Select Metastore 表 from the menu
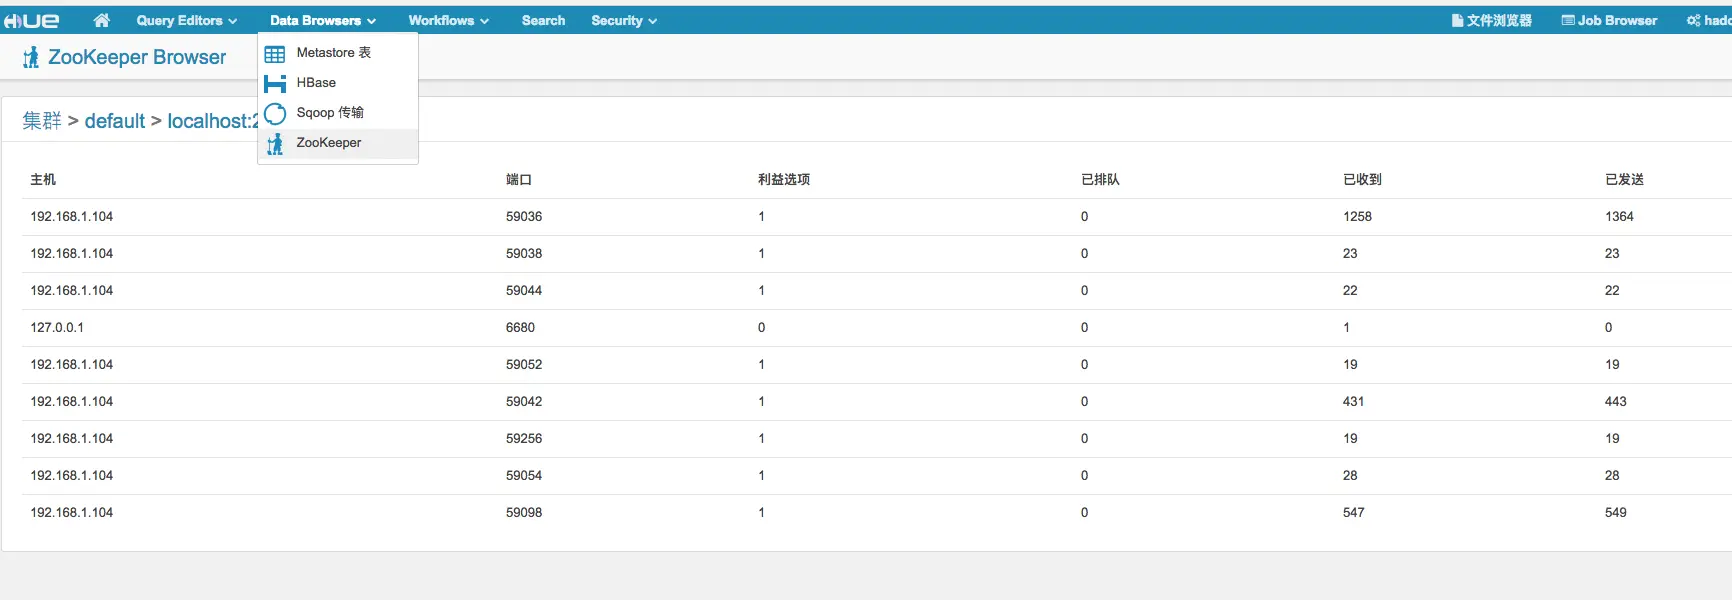 point(338,53)
